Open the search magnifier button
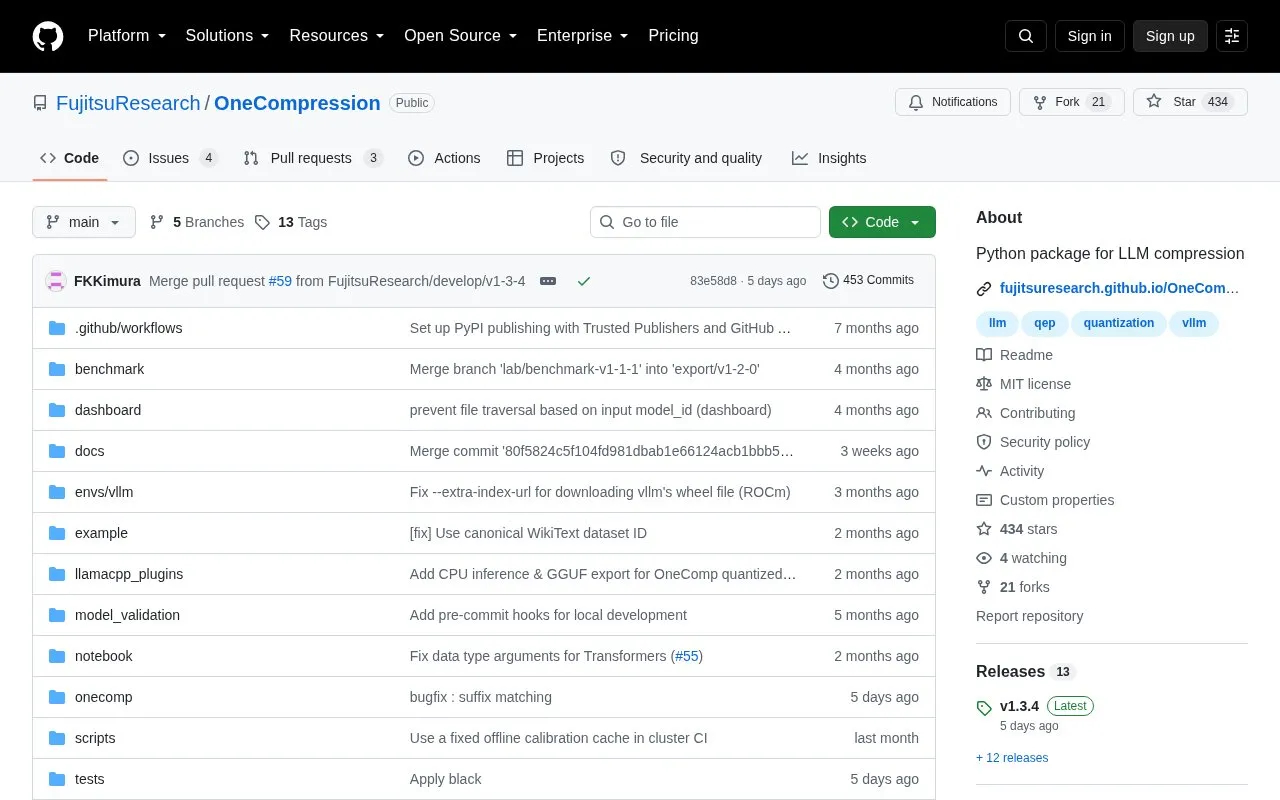The height and width of the screenshot is (800, 1280). click(1026, 36)
